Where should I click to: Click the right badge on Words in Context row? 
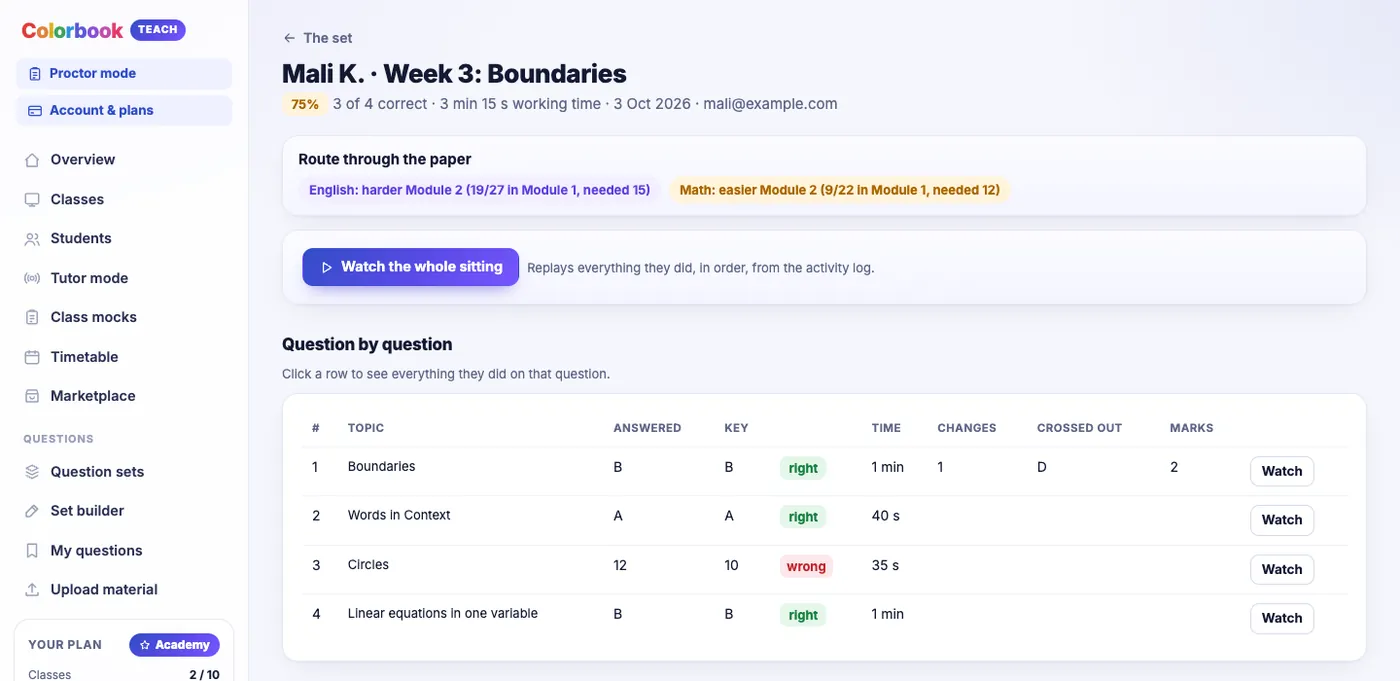[803, 517]
